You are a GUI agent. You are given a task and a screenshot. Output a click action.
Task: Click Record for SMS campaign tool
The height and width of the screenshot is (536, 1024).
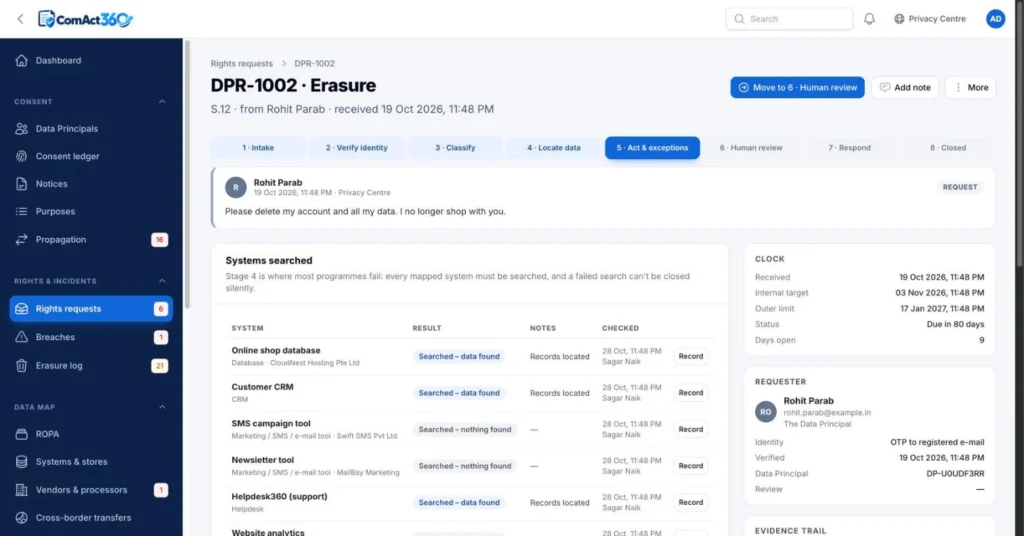tap(690, 430)
